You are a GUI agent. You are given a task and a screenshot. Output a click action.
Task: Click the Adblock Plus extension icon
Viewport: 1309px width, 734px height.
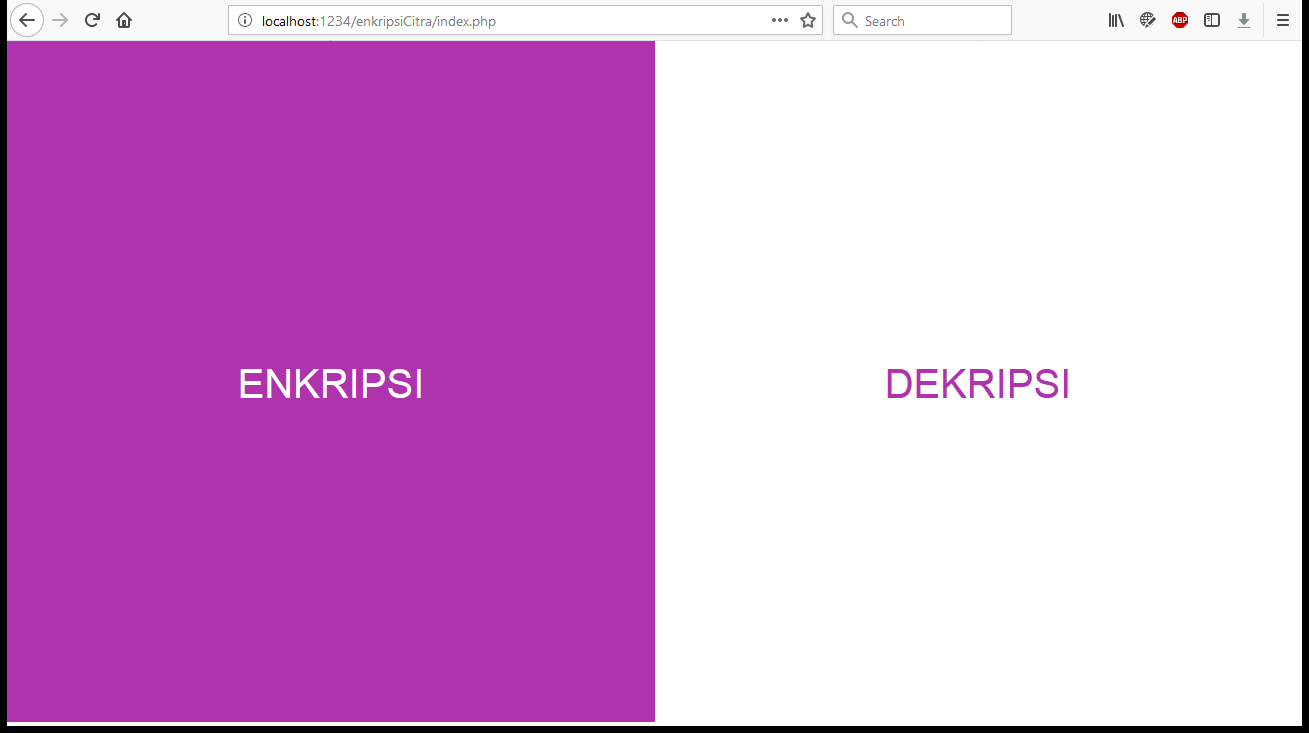1180,20
